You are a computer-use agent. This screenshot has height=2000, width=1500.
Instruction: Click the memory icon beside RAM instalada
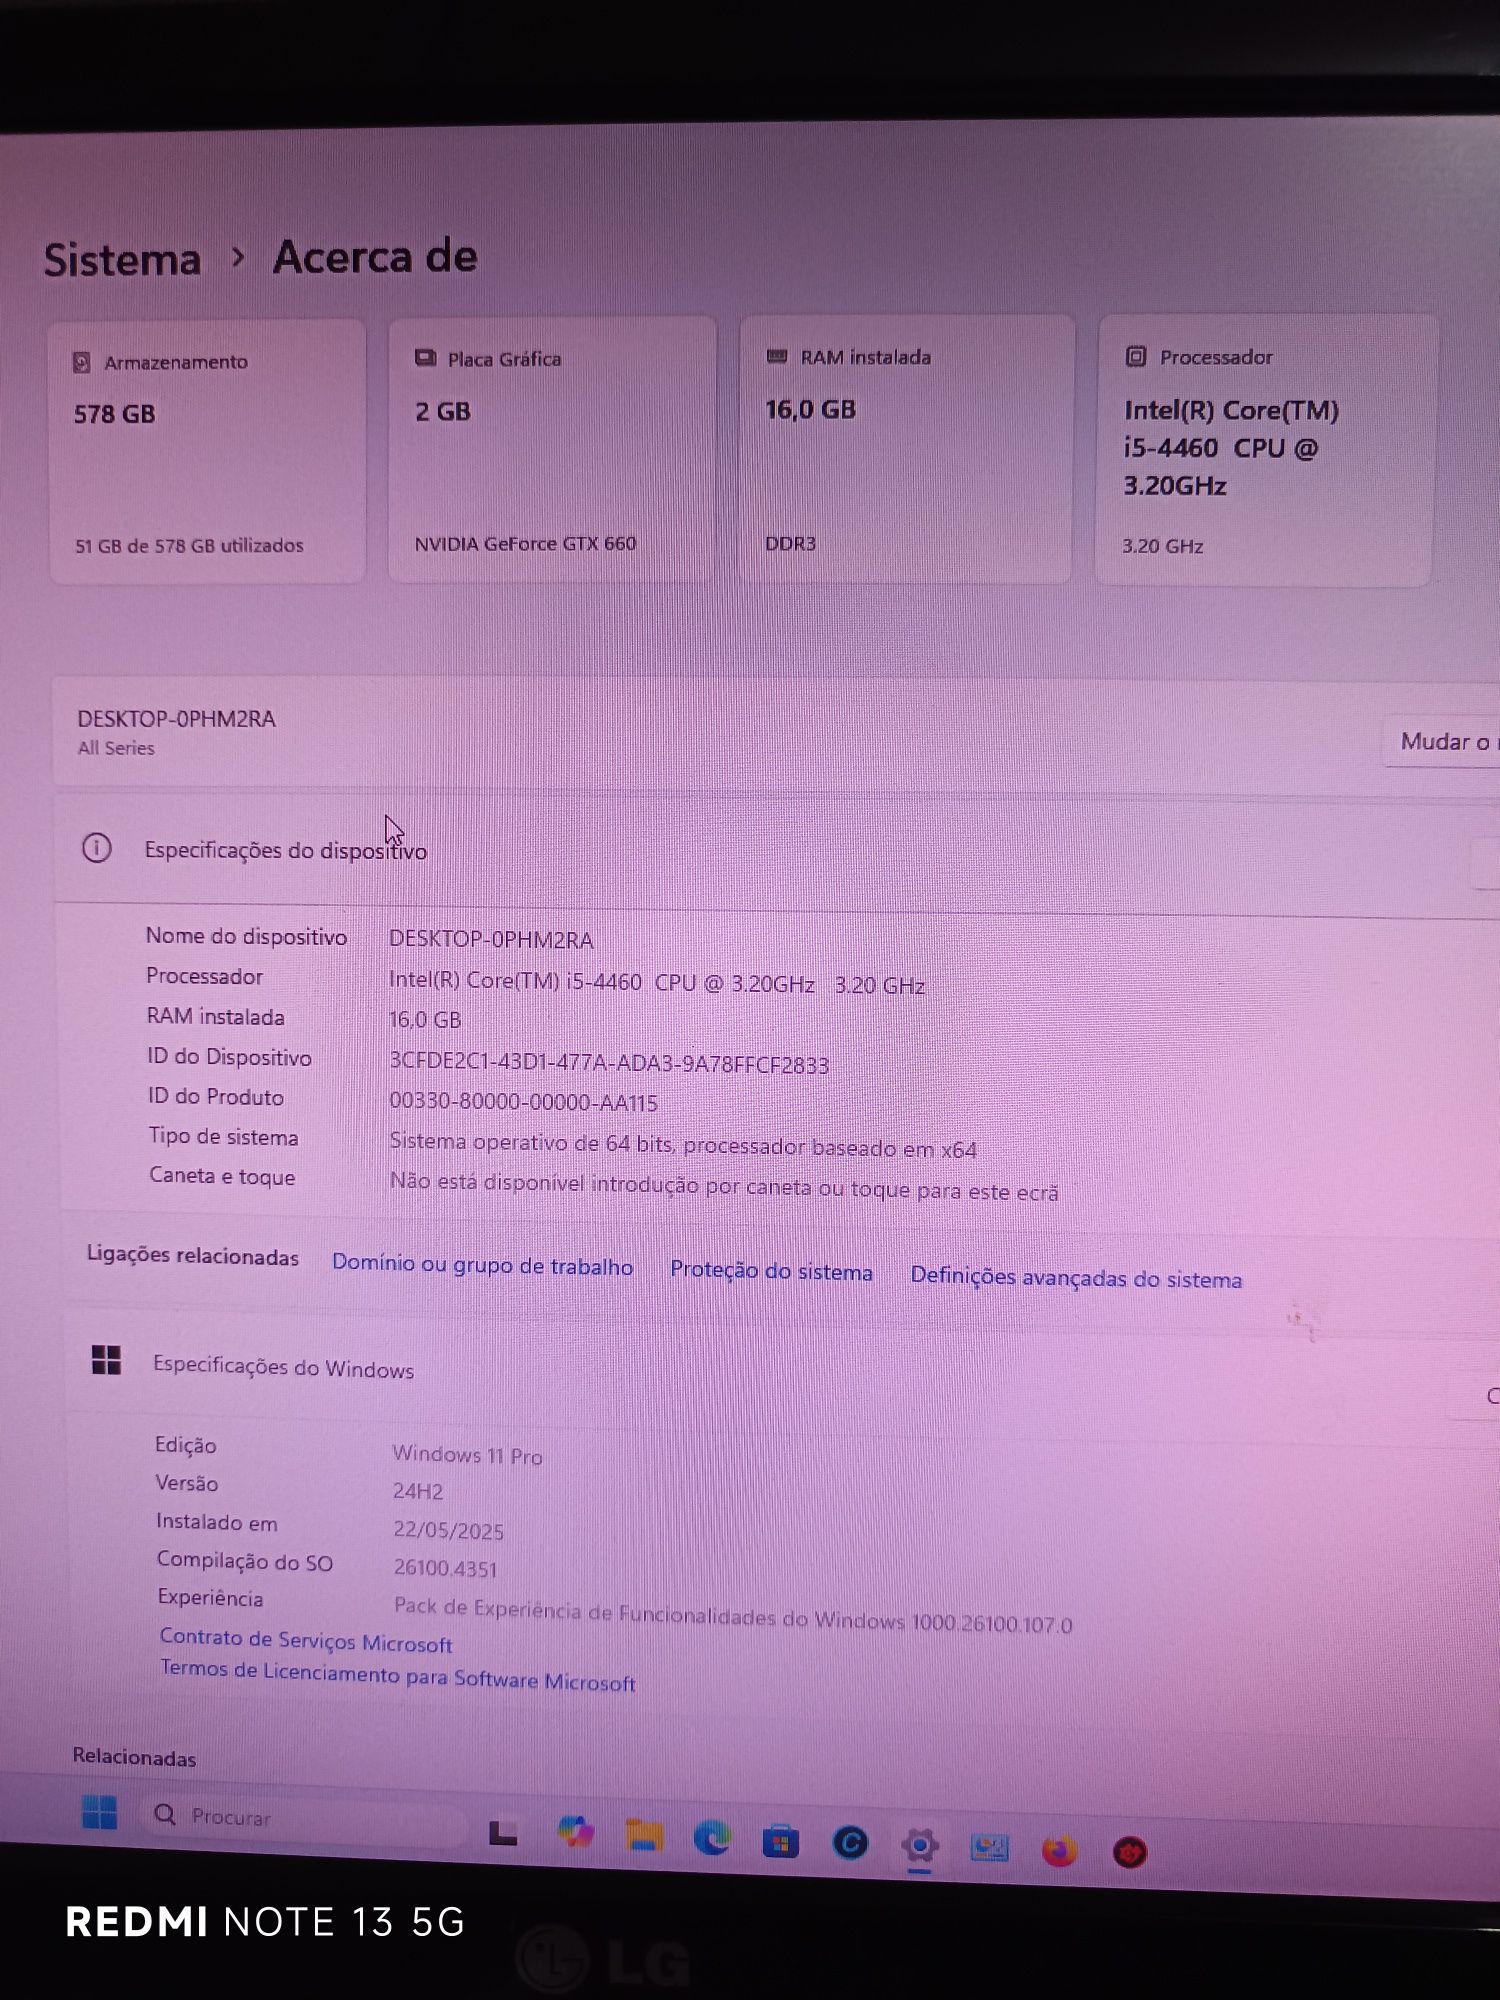pyautogui.click(x=776, y=356)
